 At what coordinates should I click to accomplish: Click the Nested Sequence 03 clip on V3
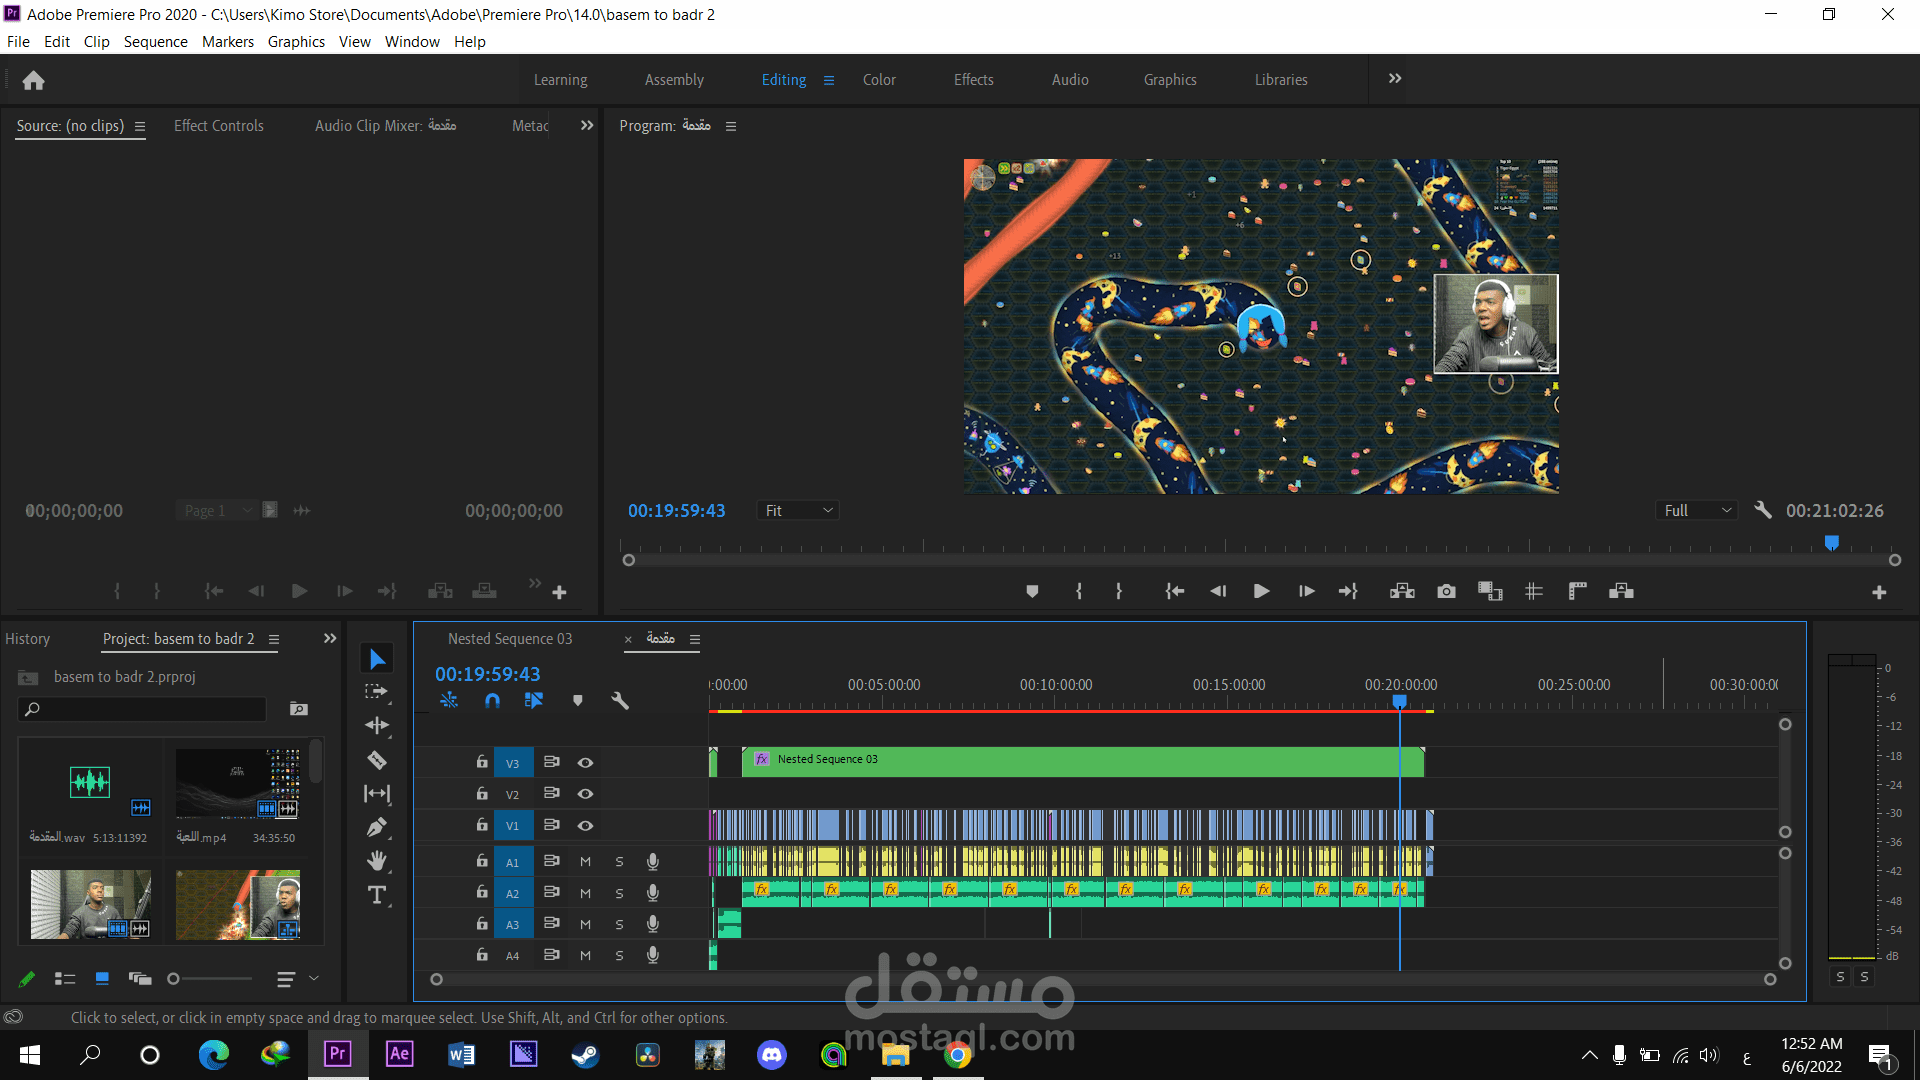pos(1083,762)
